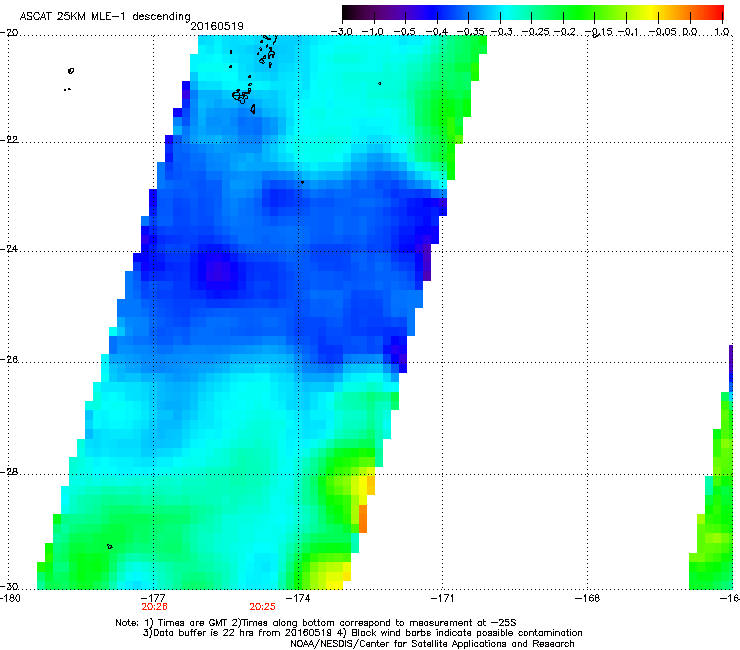Screen dimensions: 740x650
Task: Click the -28 latitude axis label
Action: point(9,472)
